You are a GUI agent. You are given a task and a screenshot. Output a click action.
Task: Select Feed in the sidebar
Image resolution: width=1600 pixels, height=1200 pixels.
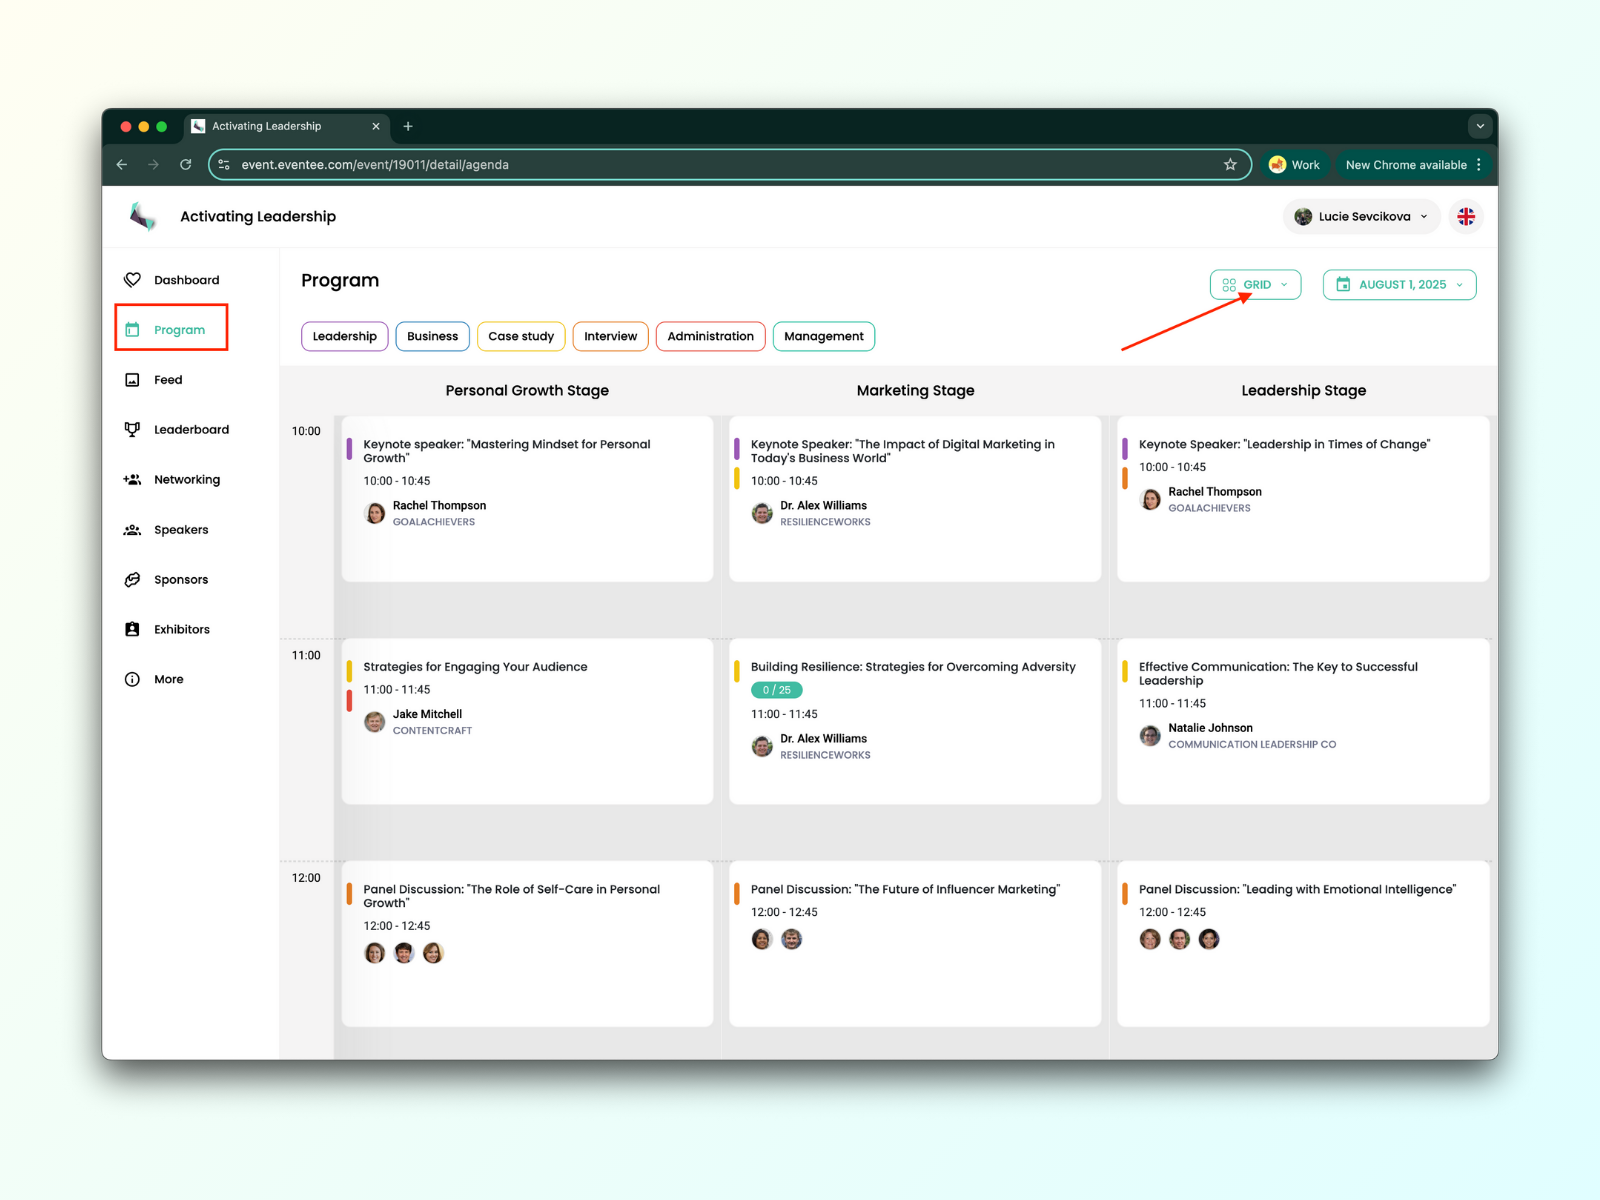(168, 380)
